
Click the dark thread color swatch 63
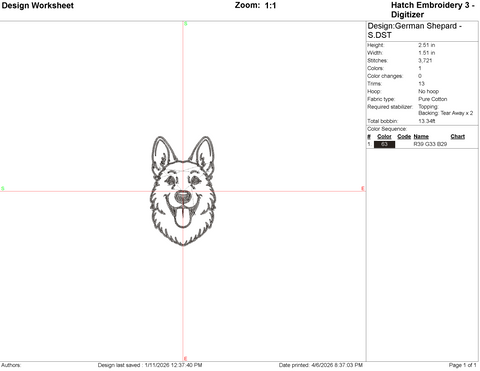tap(384, 144)
